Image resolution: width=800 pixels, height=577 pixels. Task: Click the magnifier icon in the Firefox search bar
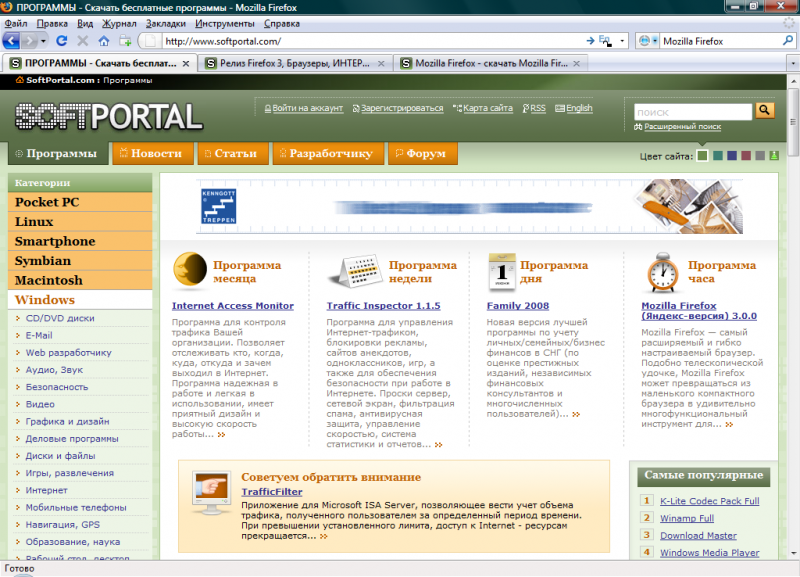click(x=788, y=41)
